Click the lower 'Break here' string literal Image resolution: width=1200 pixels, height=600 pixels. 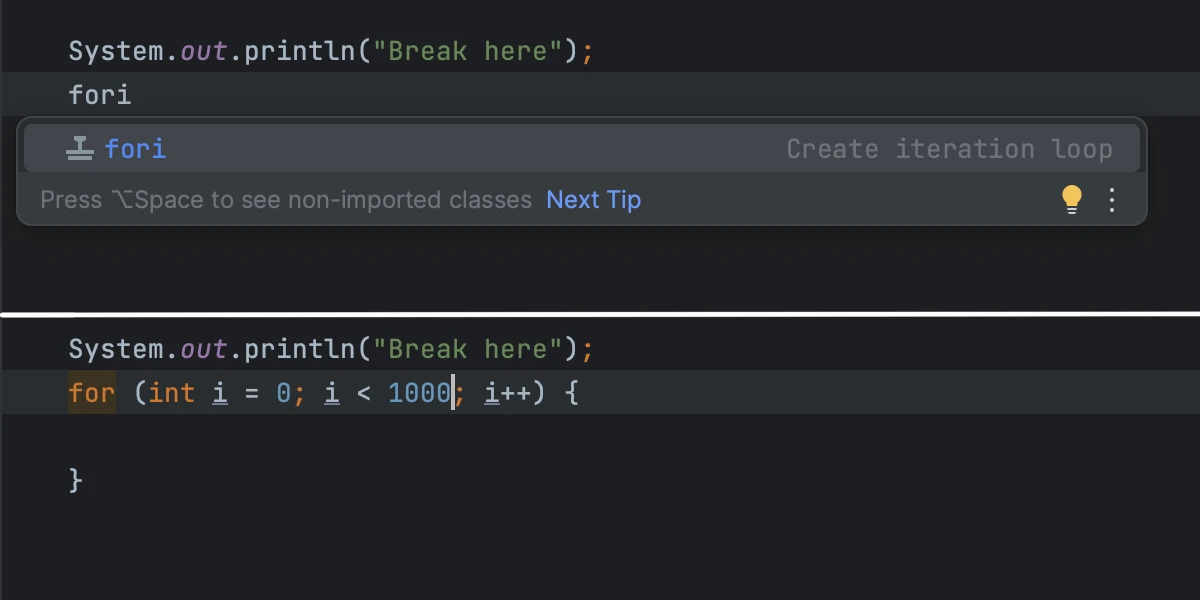point(467,349)
